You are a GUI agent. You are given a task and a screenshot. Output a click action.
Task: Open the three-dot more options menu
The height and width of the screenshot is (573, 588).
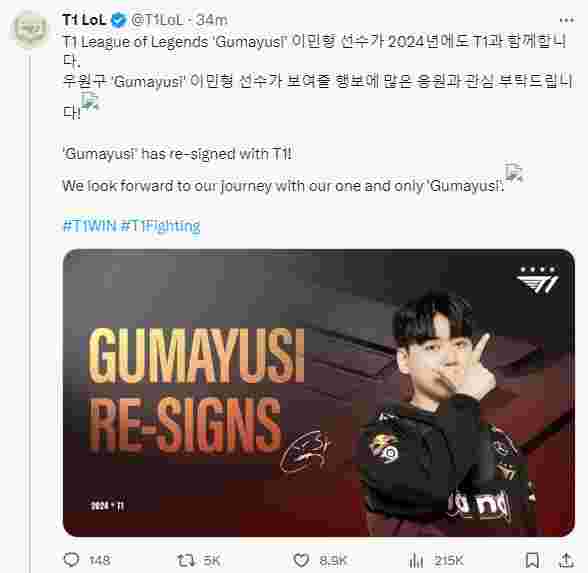pyautogui.click(x=566, y=20)
